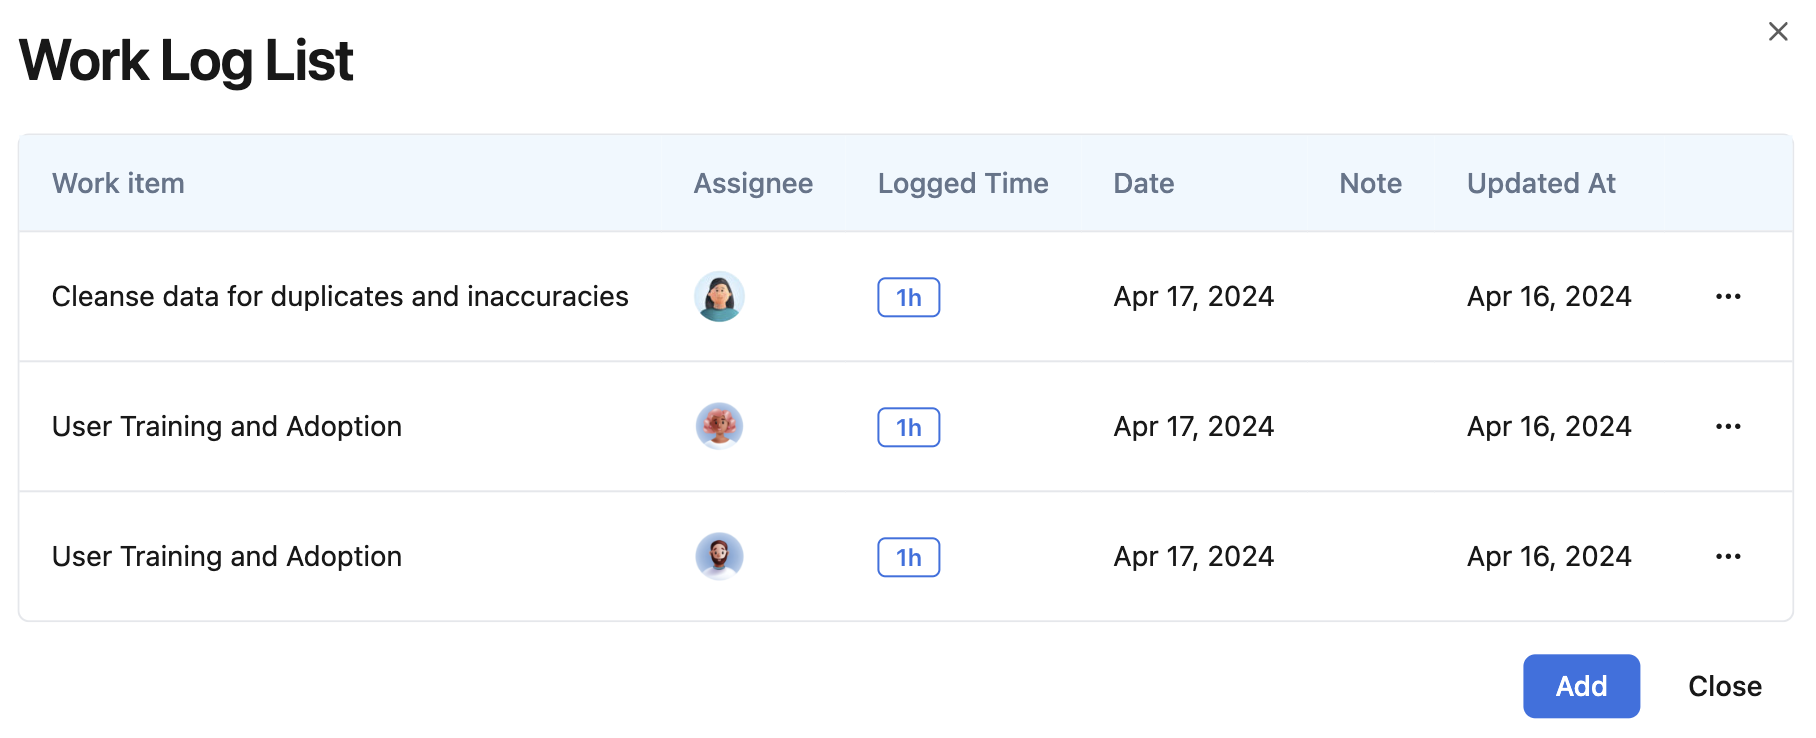
Task: Click assignee avatar on Cleanse data row
Action: pos(719,297)
